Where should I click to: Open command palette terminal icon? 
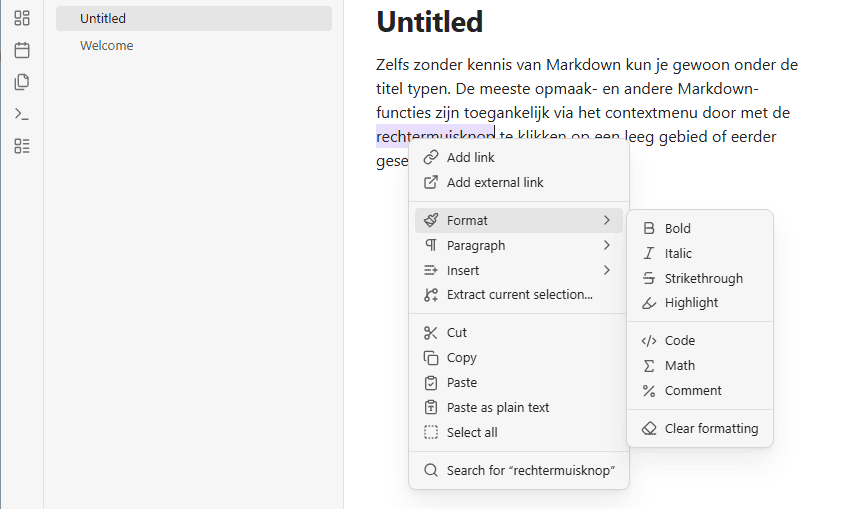tap(22, 114)
